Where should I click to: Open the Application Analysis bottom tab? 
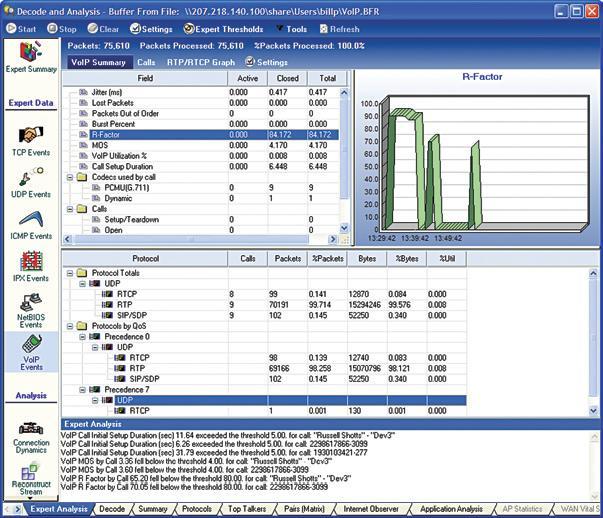(x=451, y=509)
